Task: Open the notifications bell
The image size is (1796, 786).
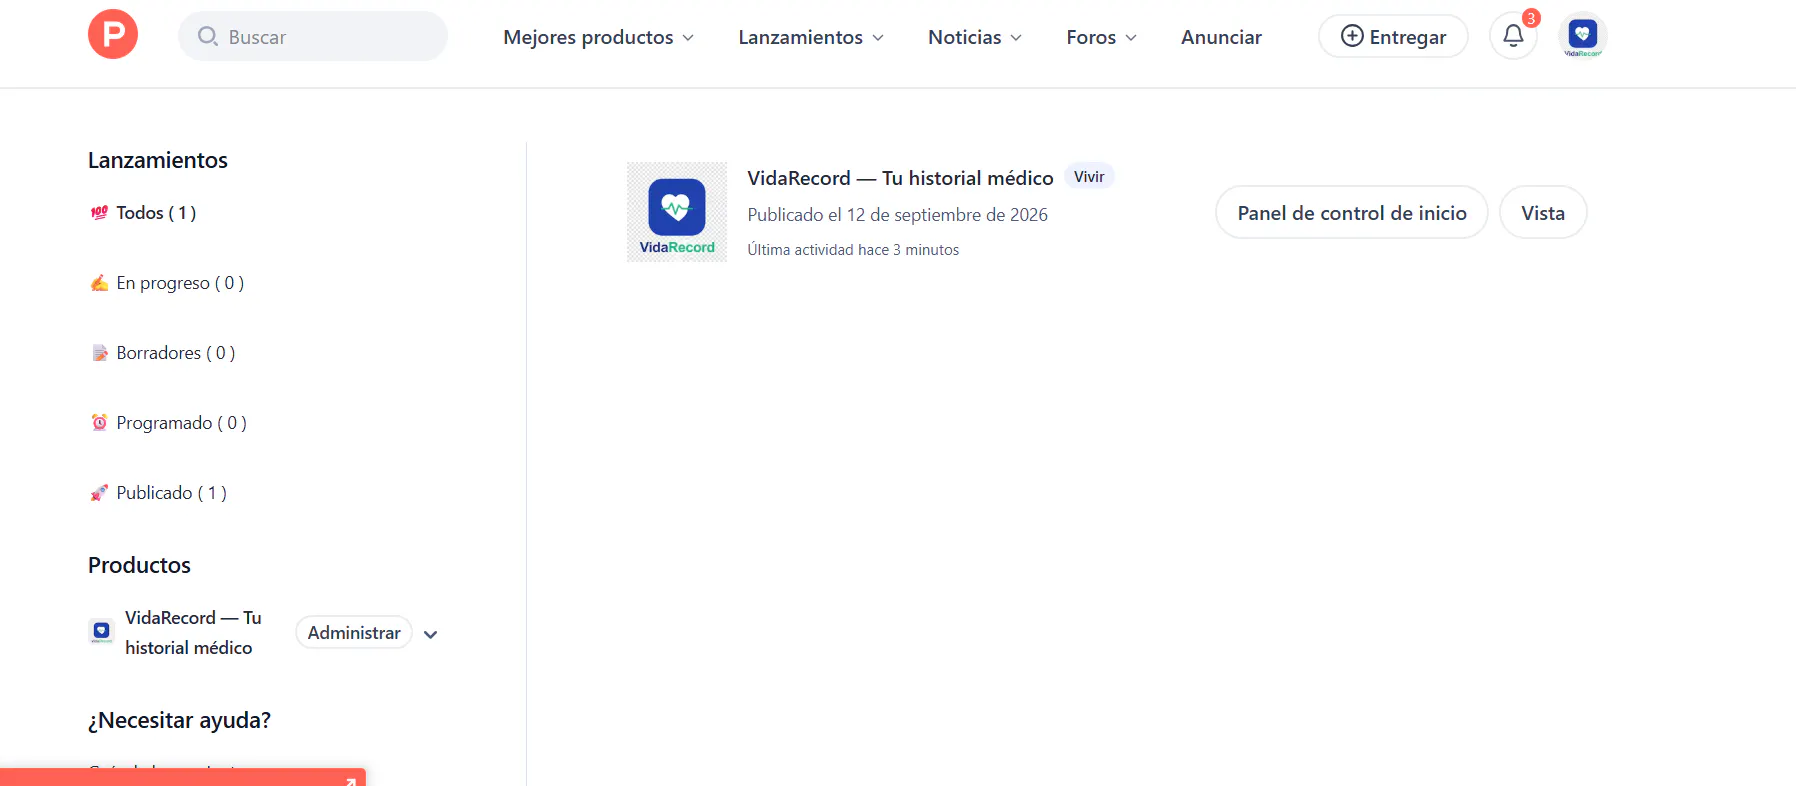Action: tap(1513, 36)
